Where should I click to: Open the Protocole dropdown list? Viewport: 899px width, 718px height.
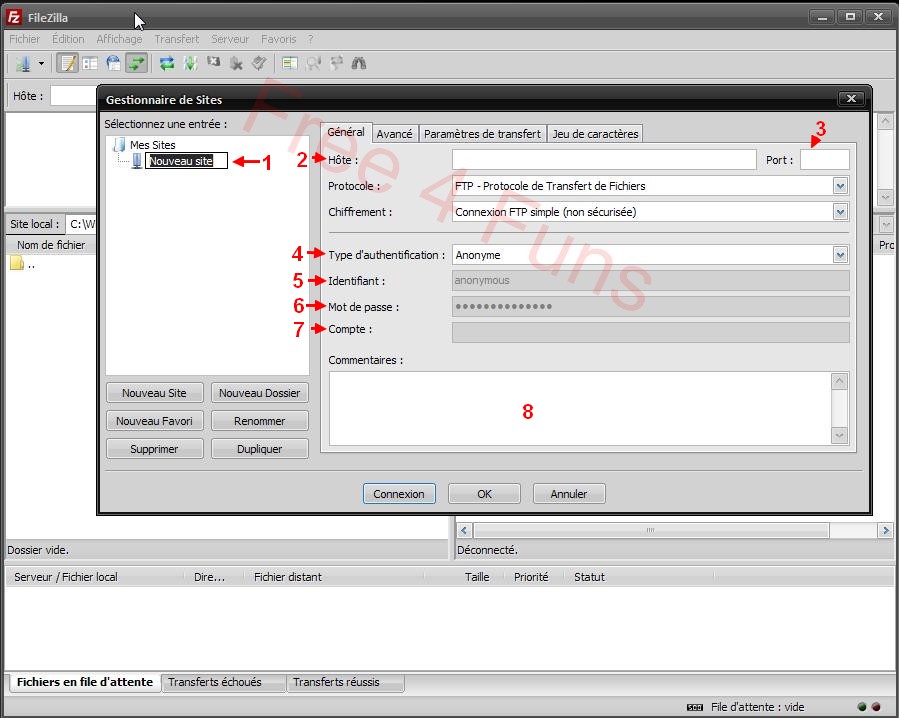[840, 185]
